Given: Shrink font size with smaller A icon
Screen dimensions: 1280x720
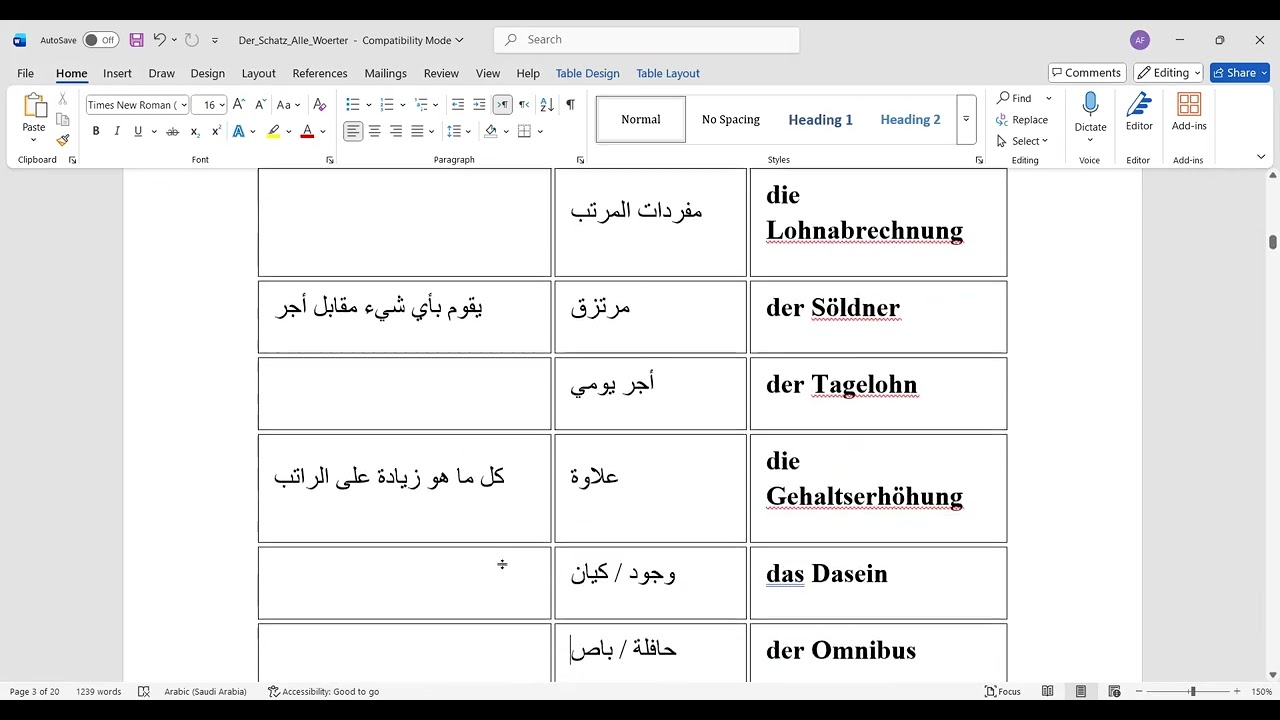Looking at the screenshot, I should (x=260, y=105).
